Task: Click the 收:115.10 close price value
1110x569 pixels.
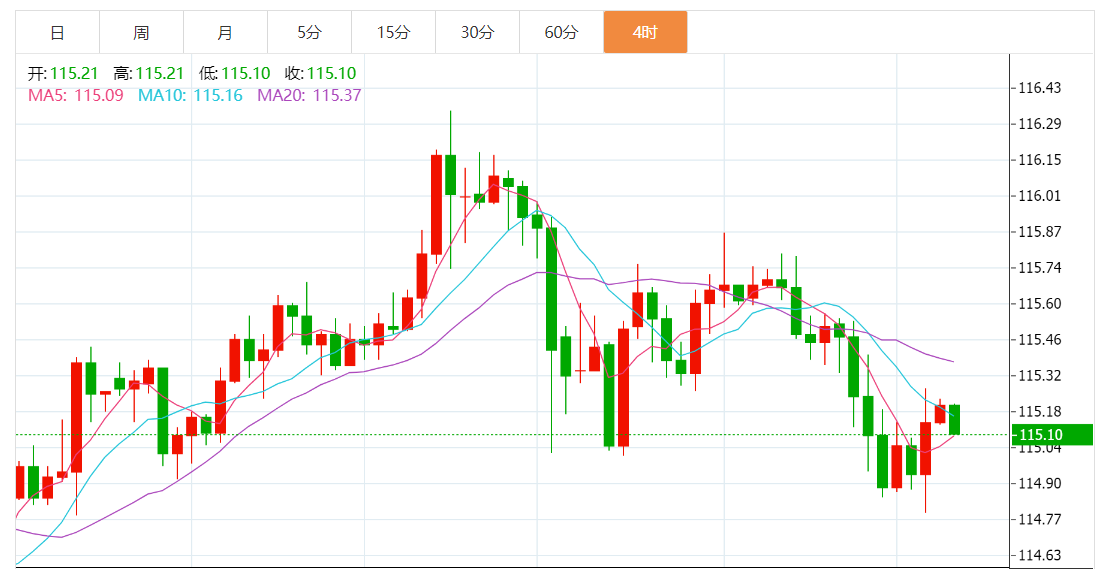Action: (x=321, y=74)
